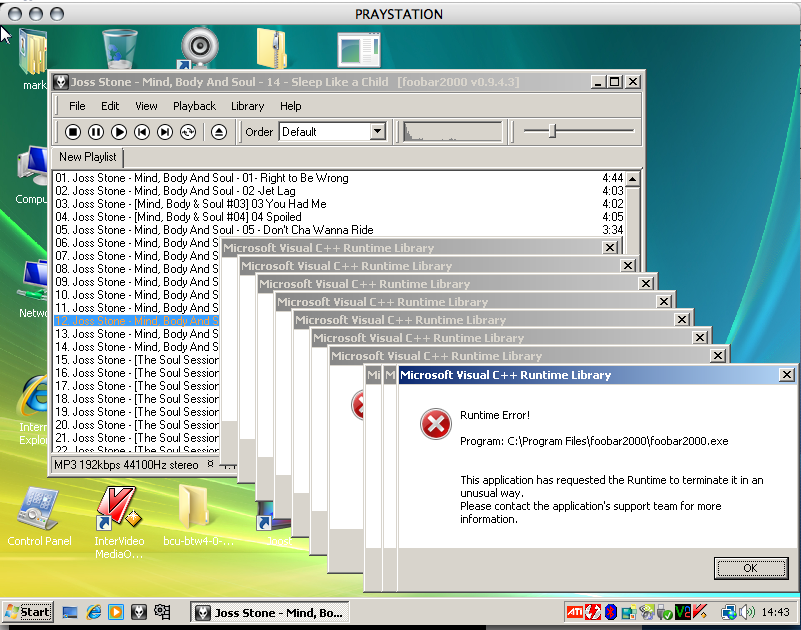Click the Show Desktop quick launch icon
Screen dimensions: 801x630
click(69, 612)
